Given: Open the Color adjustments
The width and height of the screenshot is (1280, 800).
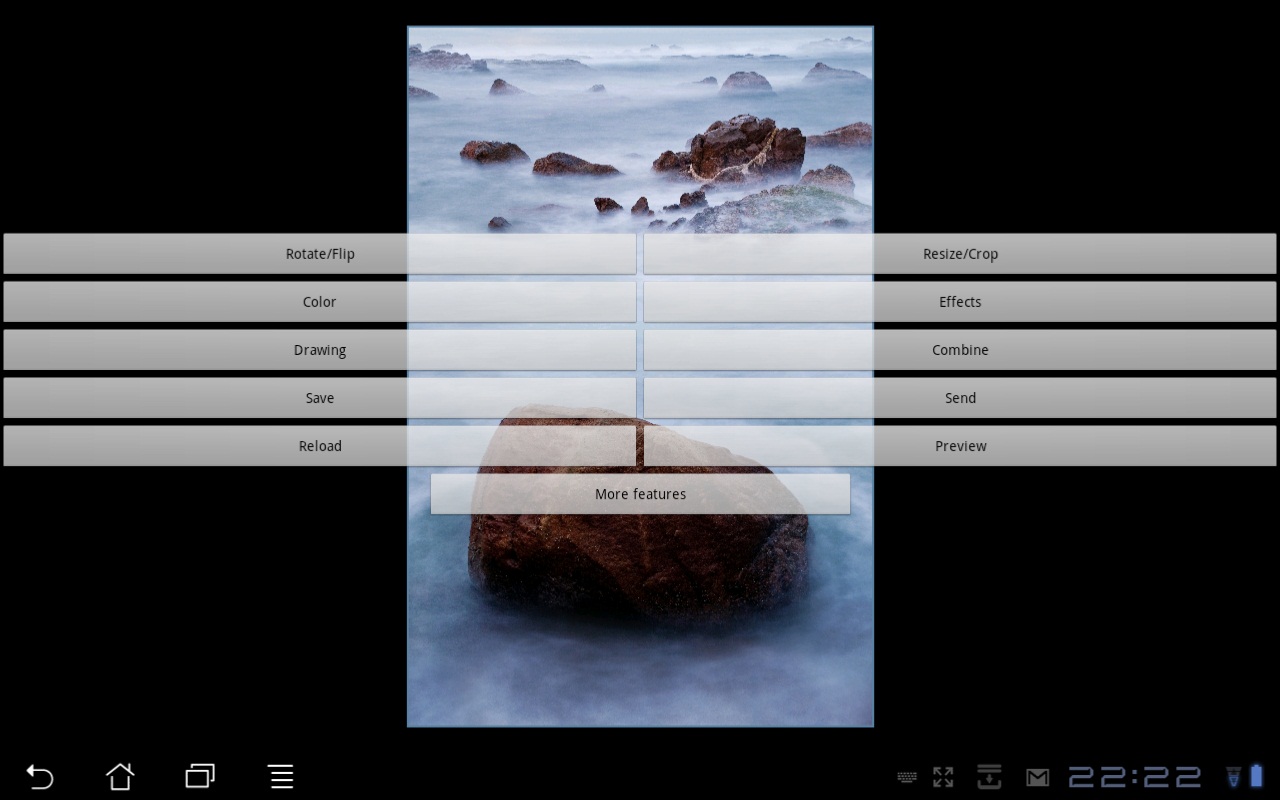Looking at the screenshot, I should tap(320, 302).
